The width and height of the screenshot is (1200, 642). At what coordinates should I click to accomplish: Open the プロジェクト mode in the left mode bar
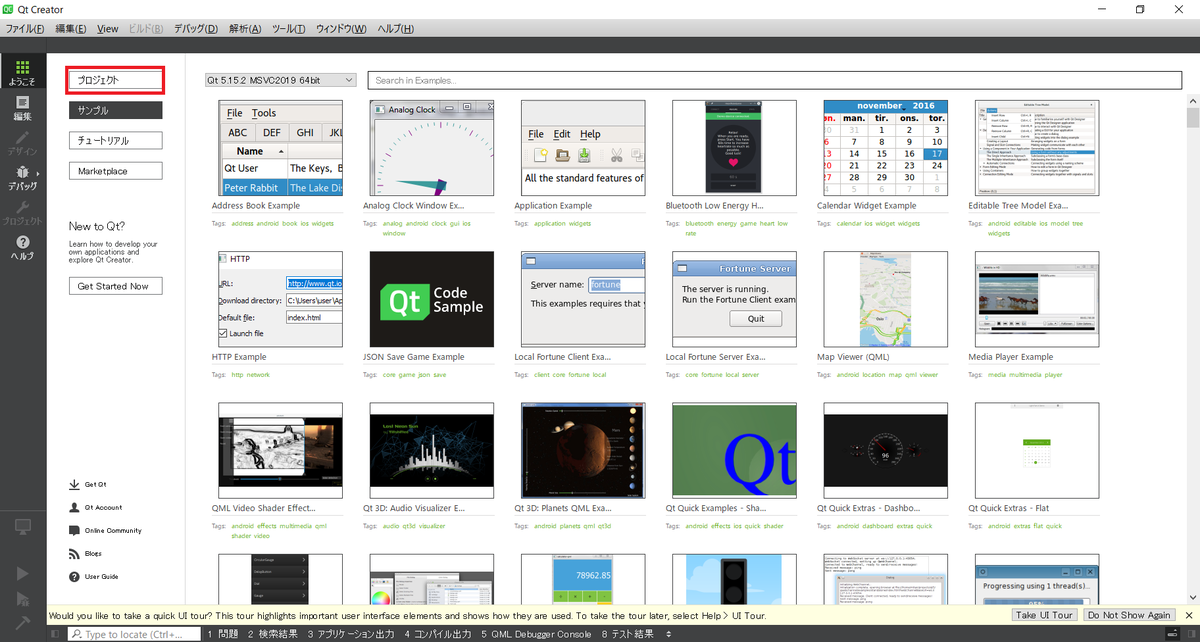(22, 212)
